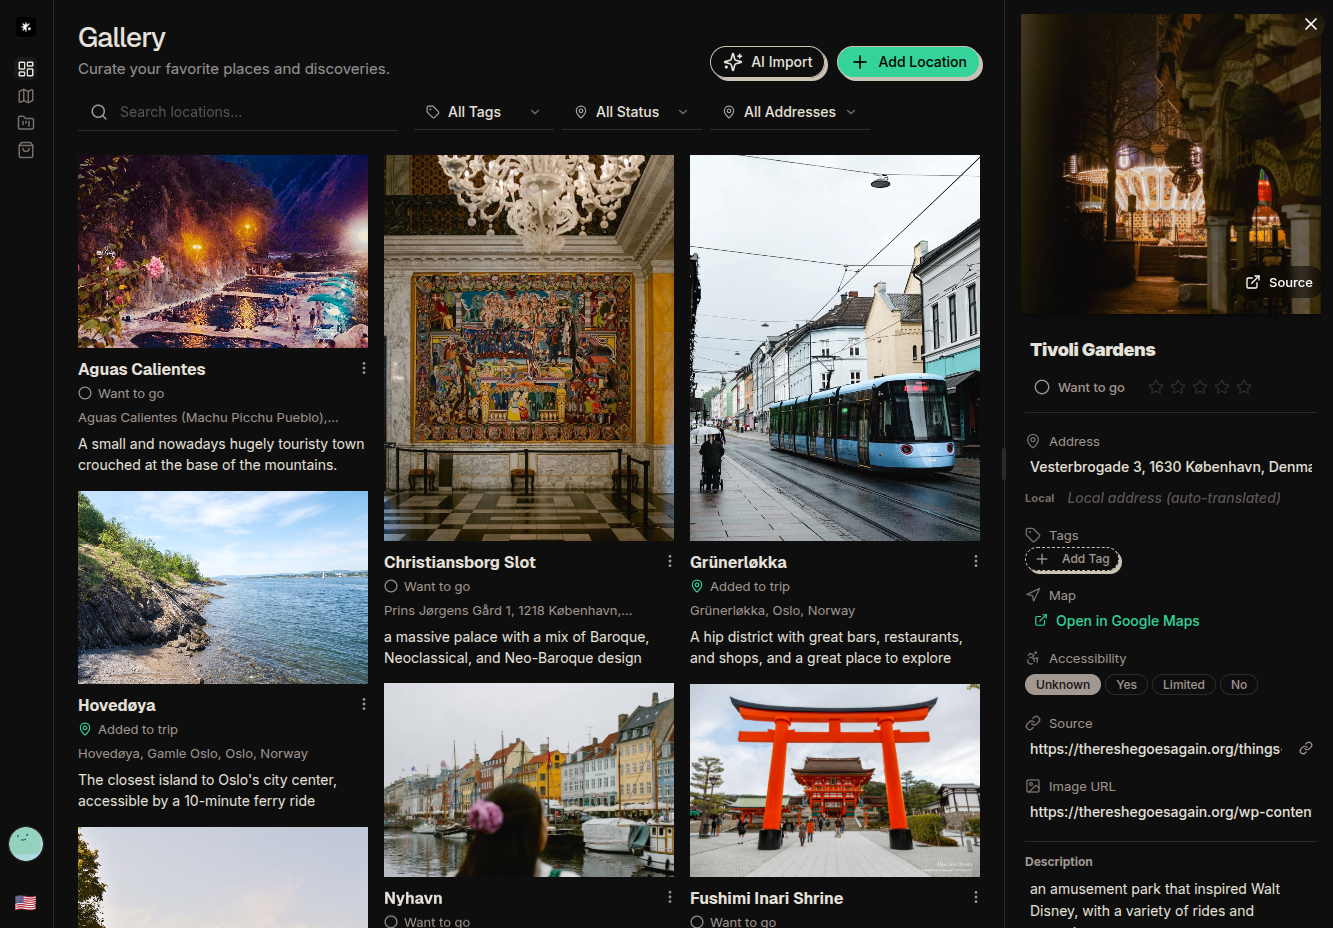The height and width of the screenshot is (928, 1333).
Task: Select the Gallery grid view icon
Action: pos(25,69)
